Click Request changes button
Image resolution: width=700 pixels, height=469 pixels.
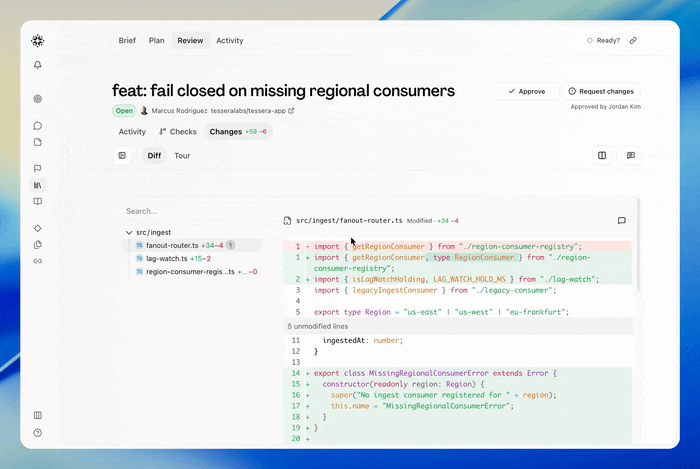[601, 91]
